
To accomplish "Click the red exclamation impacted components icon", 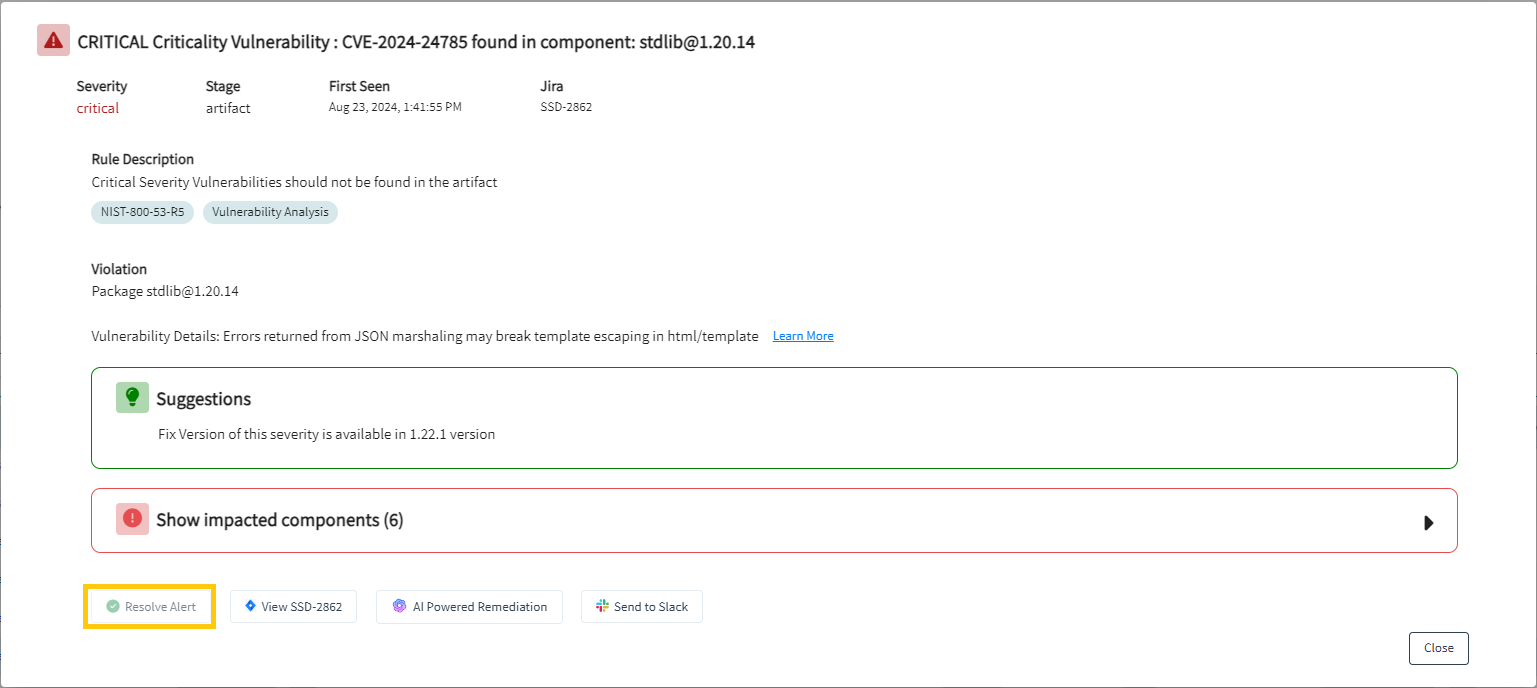I will pos(132,519).
